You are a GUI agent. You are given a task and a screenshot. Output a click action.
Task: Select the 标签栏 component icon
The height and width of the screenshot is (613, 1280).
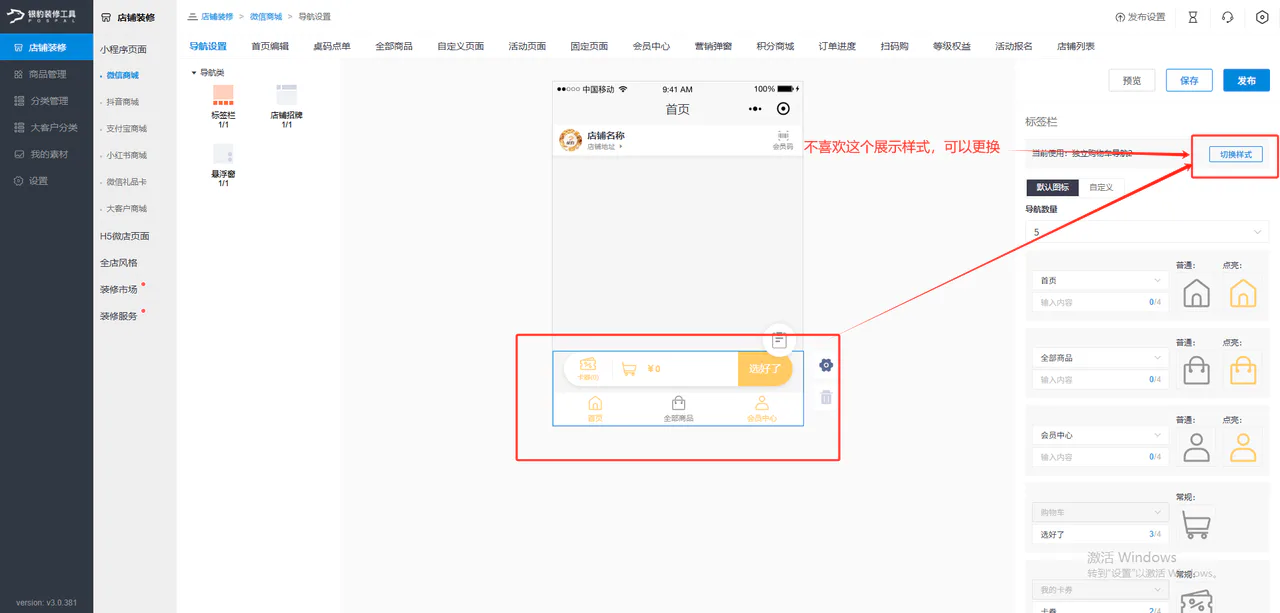tap(223, 95)
